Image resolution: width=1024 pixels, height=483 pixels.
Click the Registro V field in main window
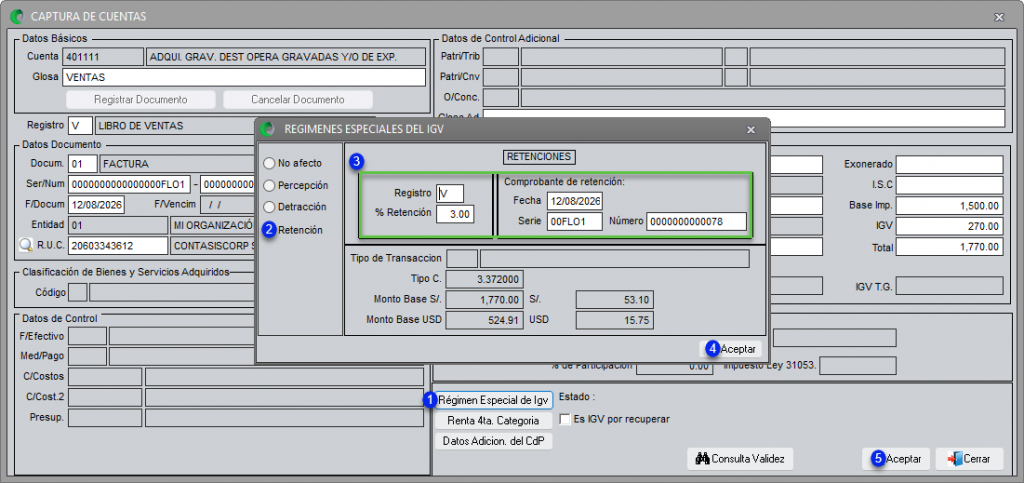coord(80,126)
